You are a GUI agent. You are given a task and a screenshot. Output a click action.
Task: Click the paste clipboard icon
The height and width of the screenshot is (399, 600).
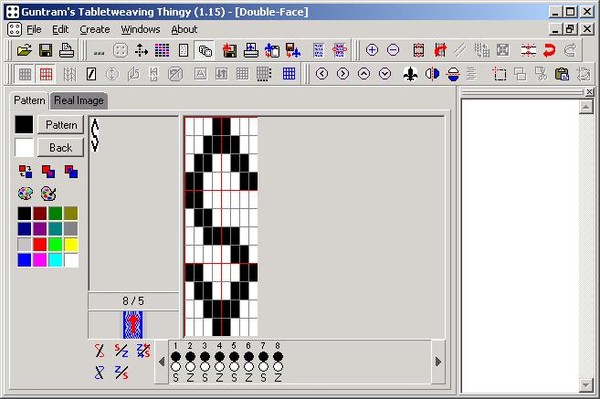pos(561,74)
